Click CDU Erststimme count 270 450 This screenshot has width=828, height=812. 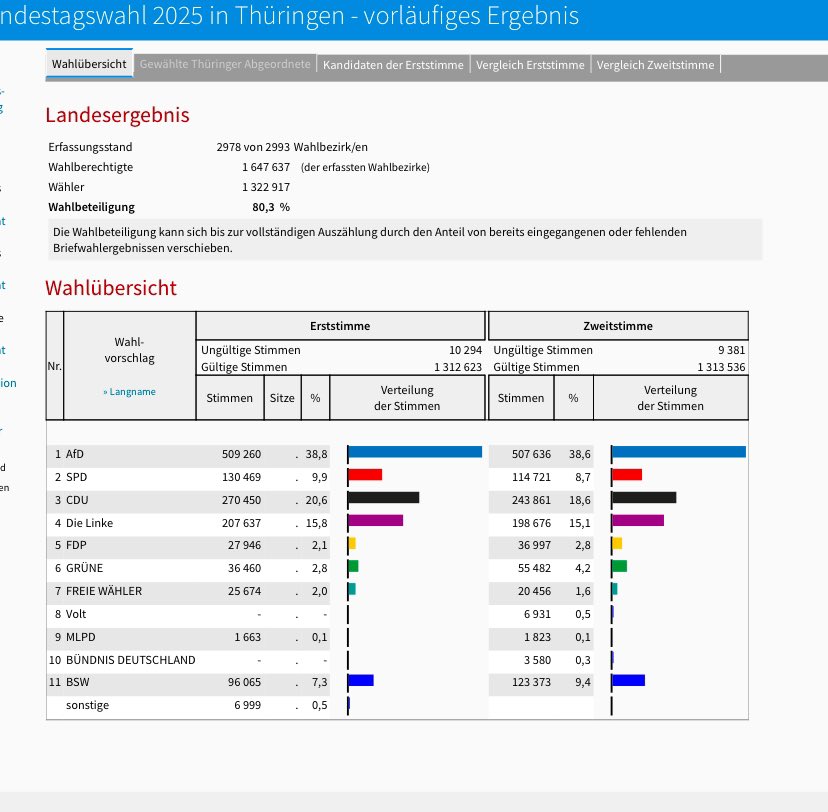(x=241, y=500)
